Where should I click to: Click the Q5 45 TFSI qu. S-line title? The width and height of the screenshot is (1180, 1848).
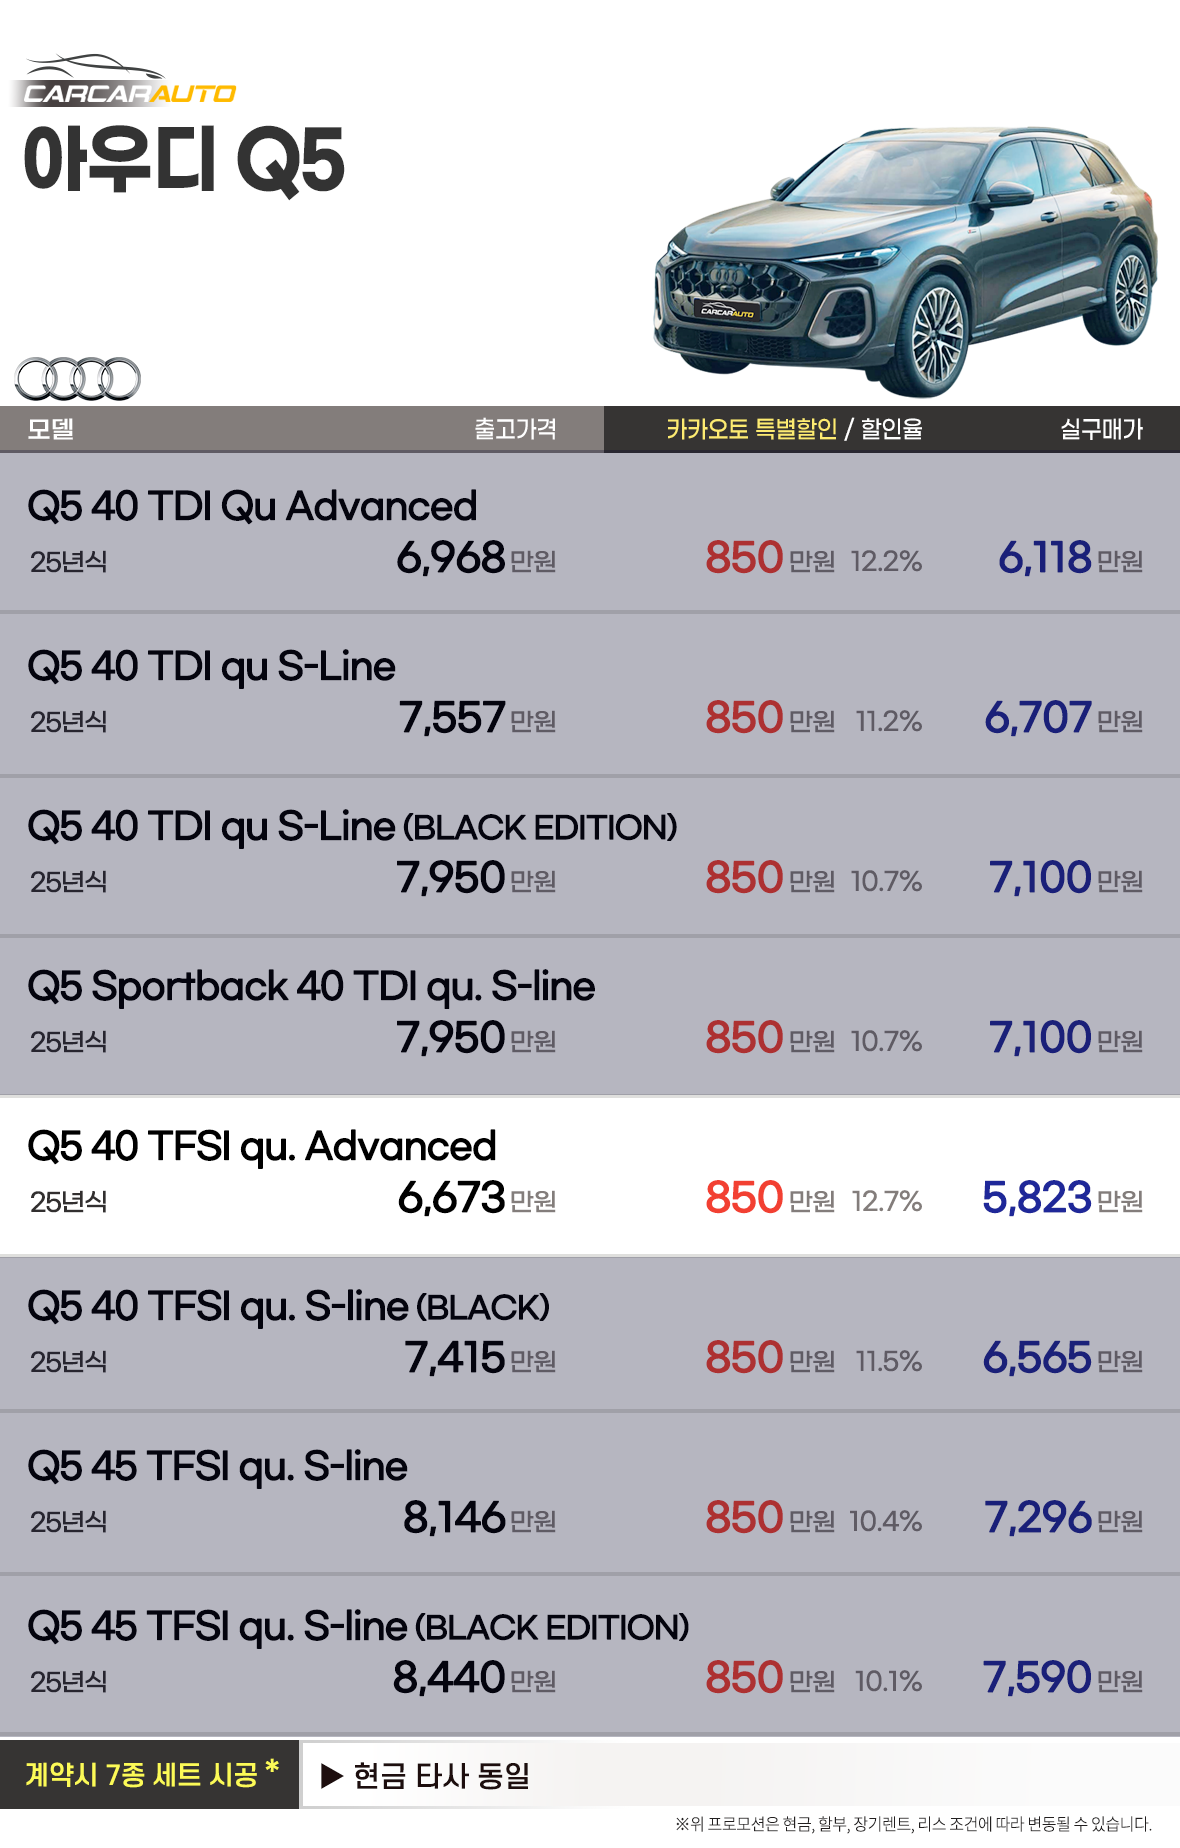[218, 1467]
